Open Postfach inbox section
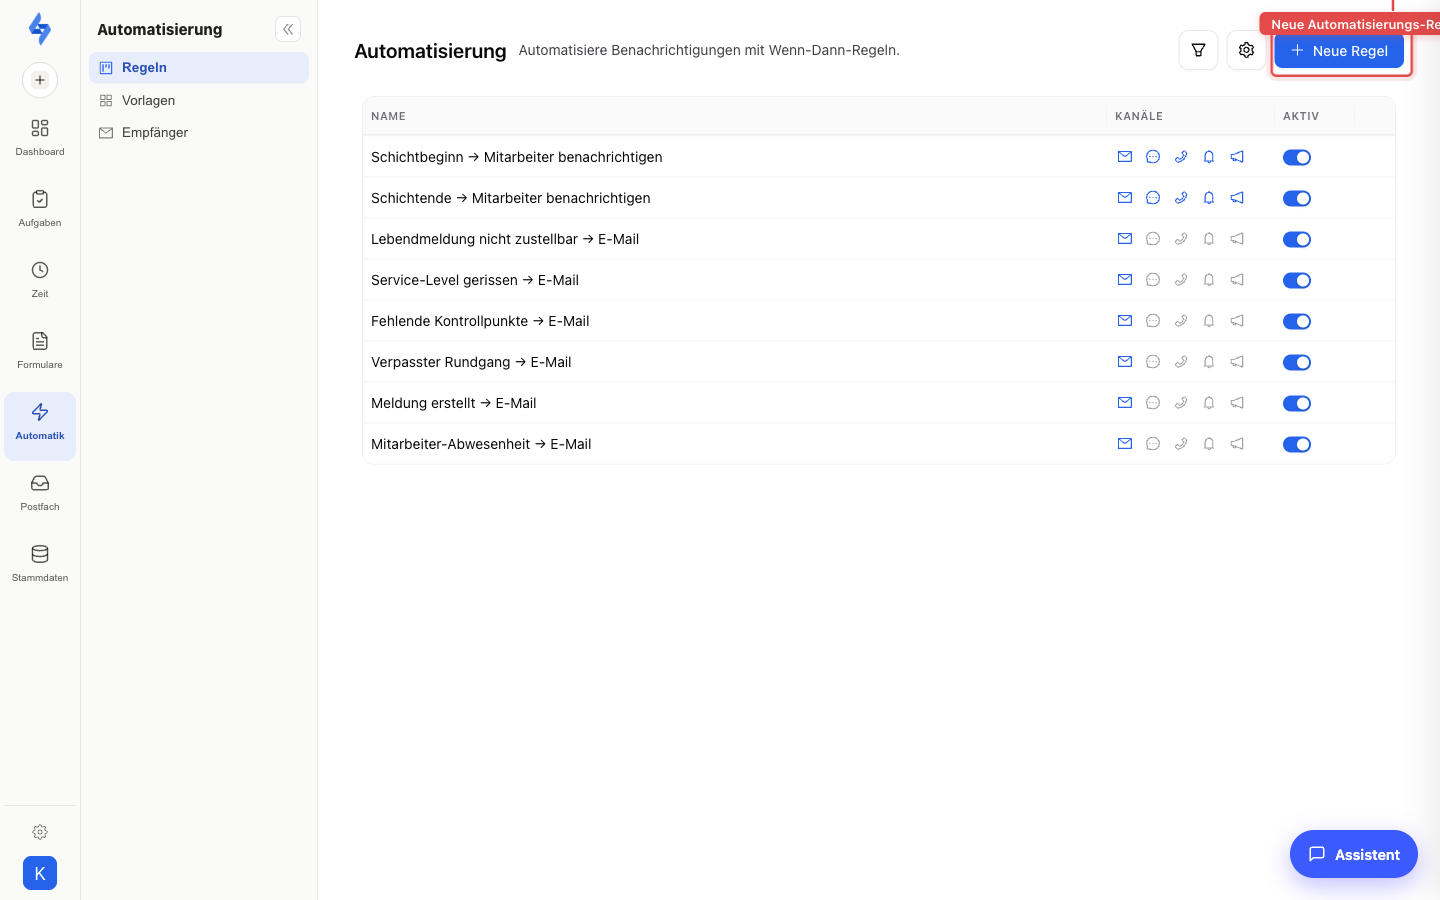 (40, 492)
